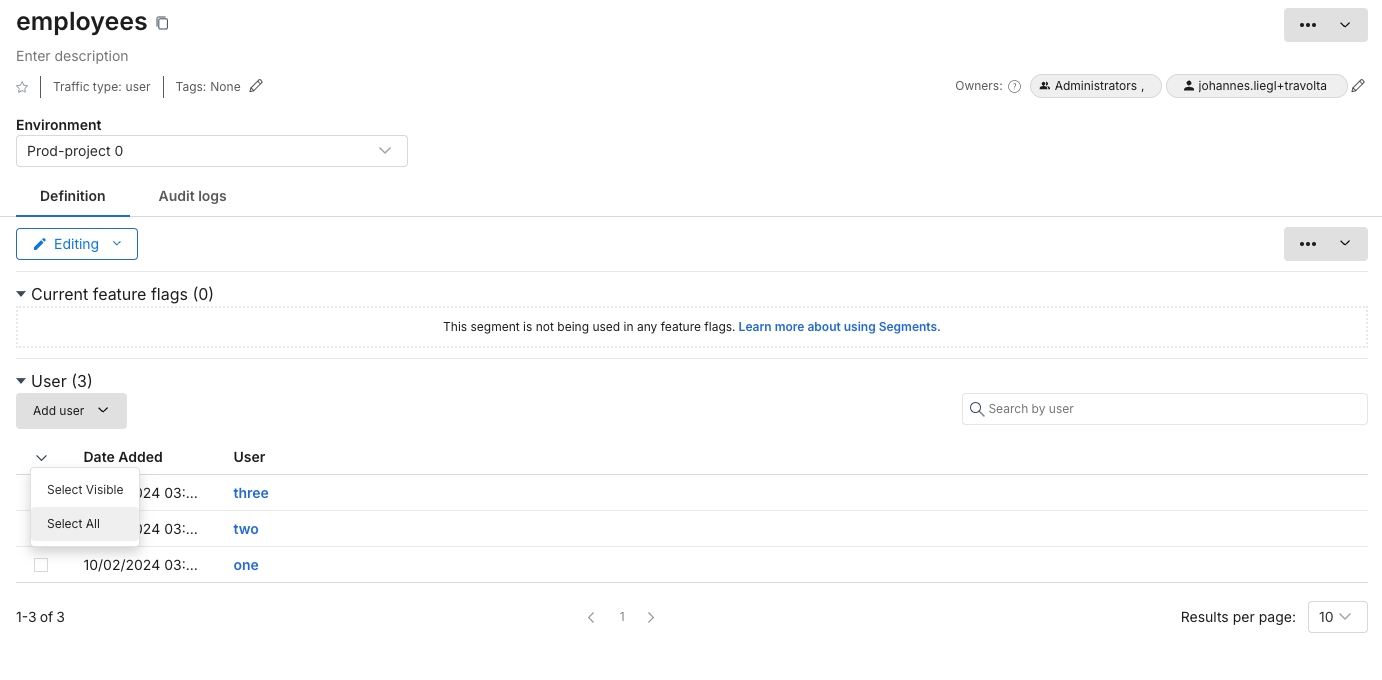The image size is (1382, 680).
Task: Click the pencil icon to edit owners
Action: click(1358, 86)
